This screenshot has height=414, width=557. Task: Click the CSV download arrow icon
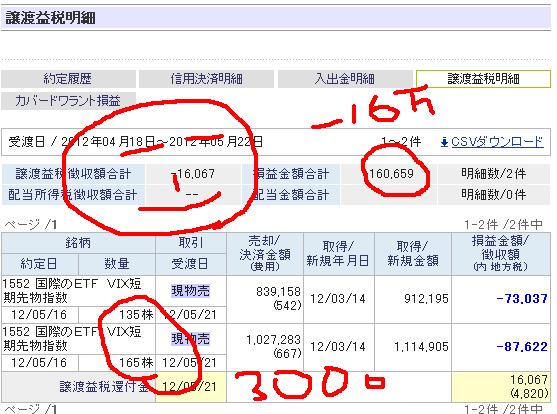point(444,143)
